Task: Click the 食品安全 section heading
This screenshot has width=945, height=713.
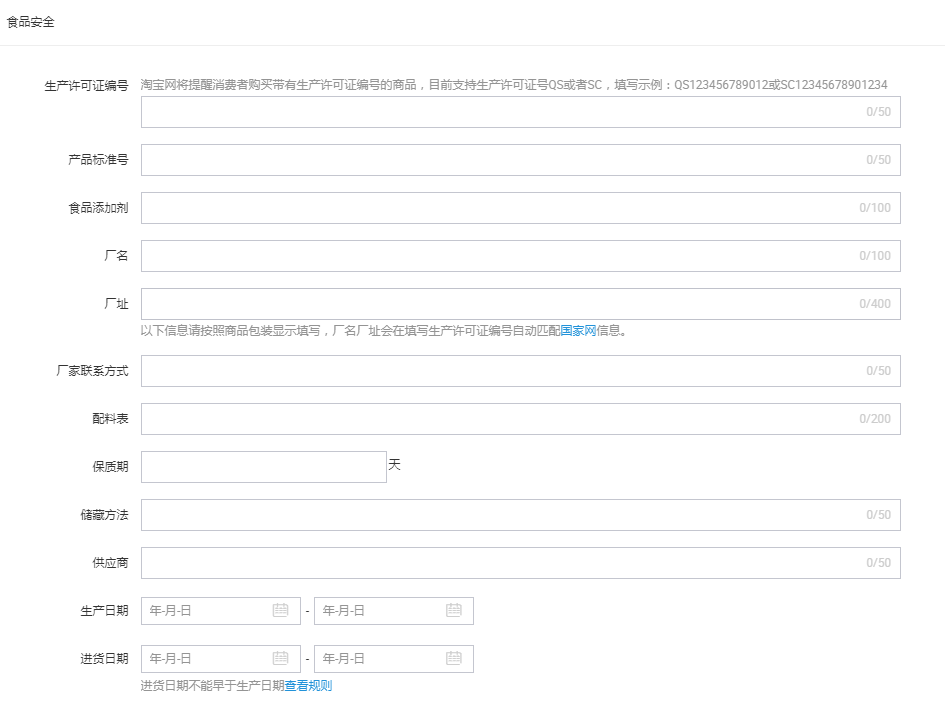Action: 30,22
